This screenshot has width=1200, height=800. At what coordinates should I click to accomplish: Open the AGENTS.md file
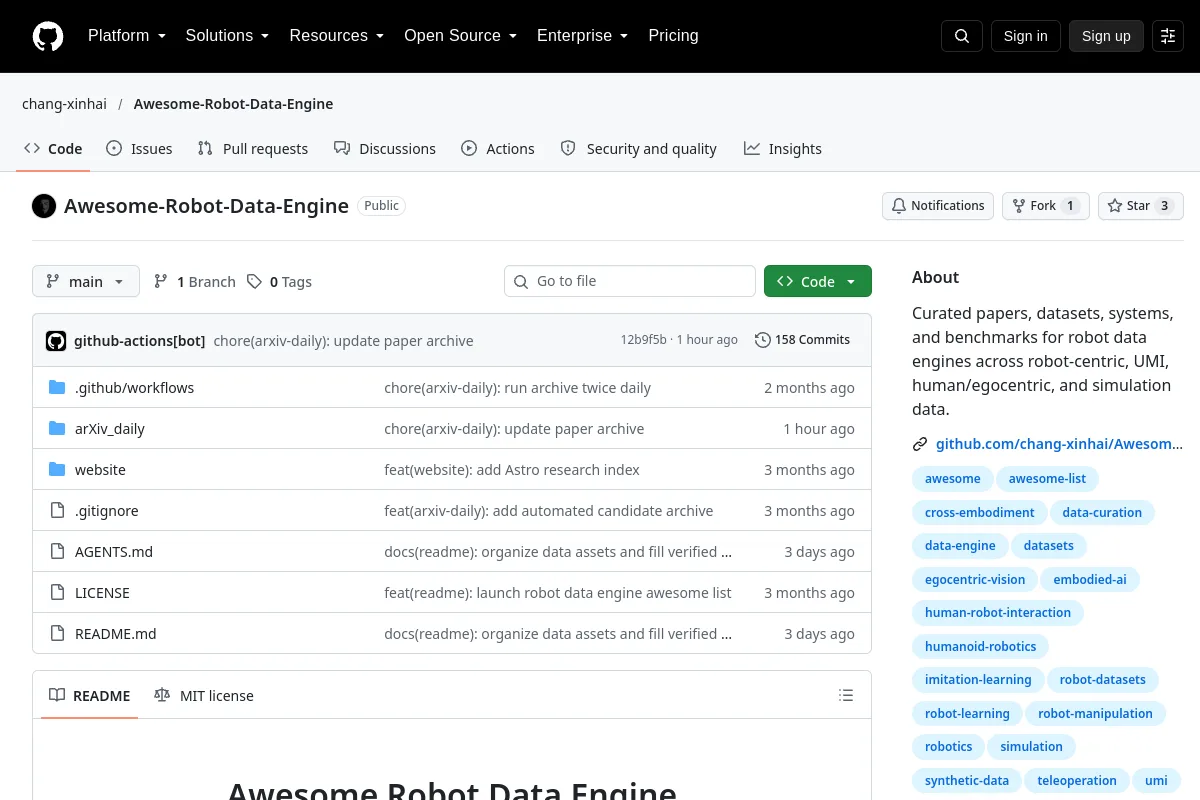(x=114, y=552)
